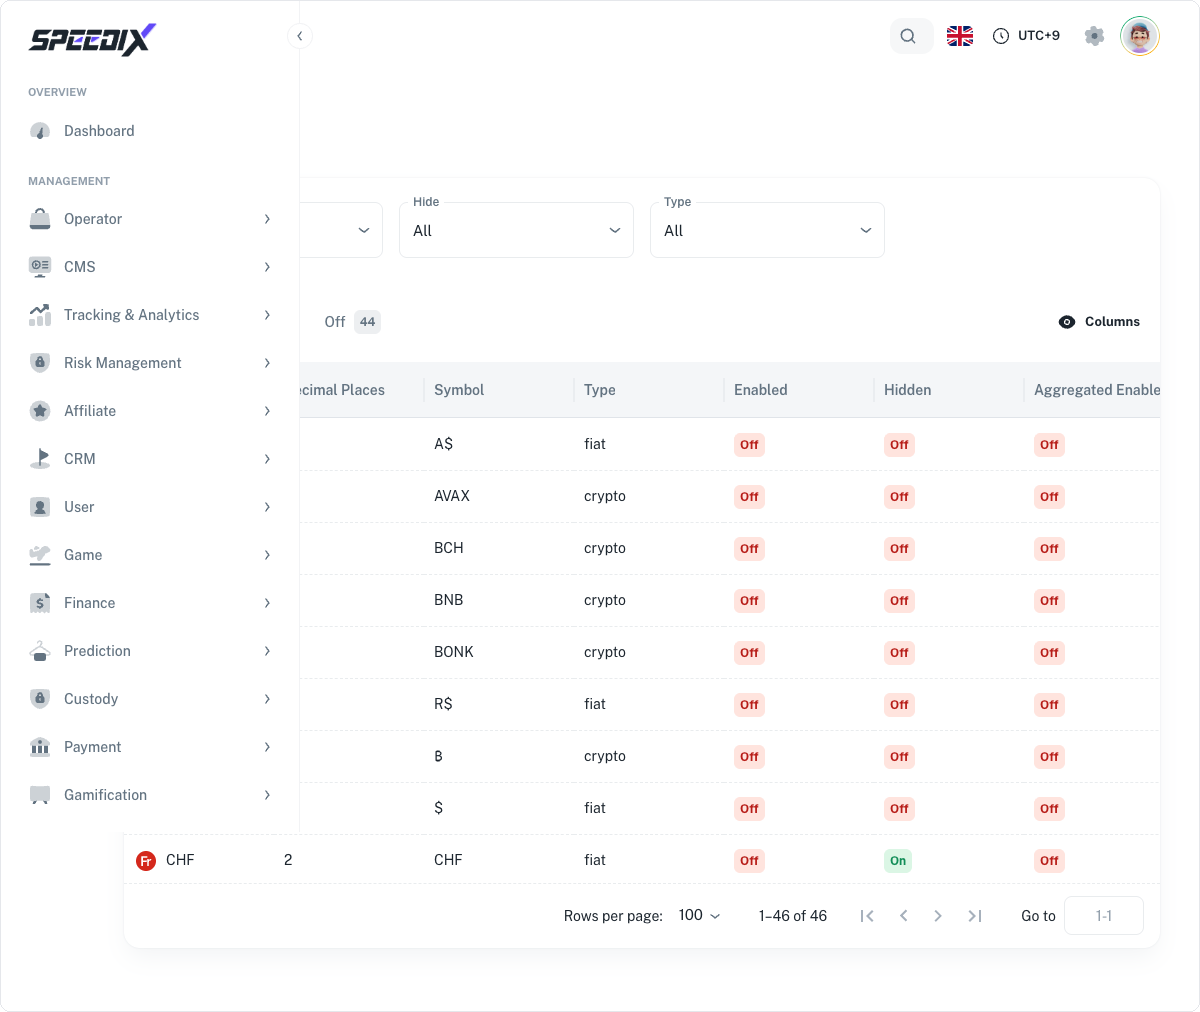This screenshot has height=1012, width=1200.
Task: Switch to the Off 44 tab
Action: tap(352, 322)
